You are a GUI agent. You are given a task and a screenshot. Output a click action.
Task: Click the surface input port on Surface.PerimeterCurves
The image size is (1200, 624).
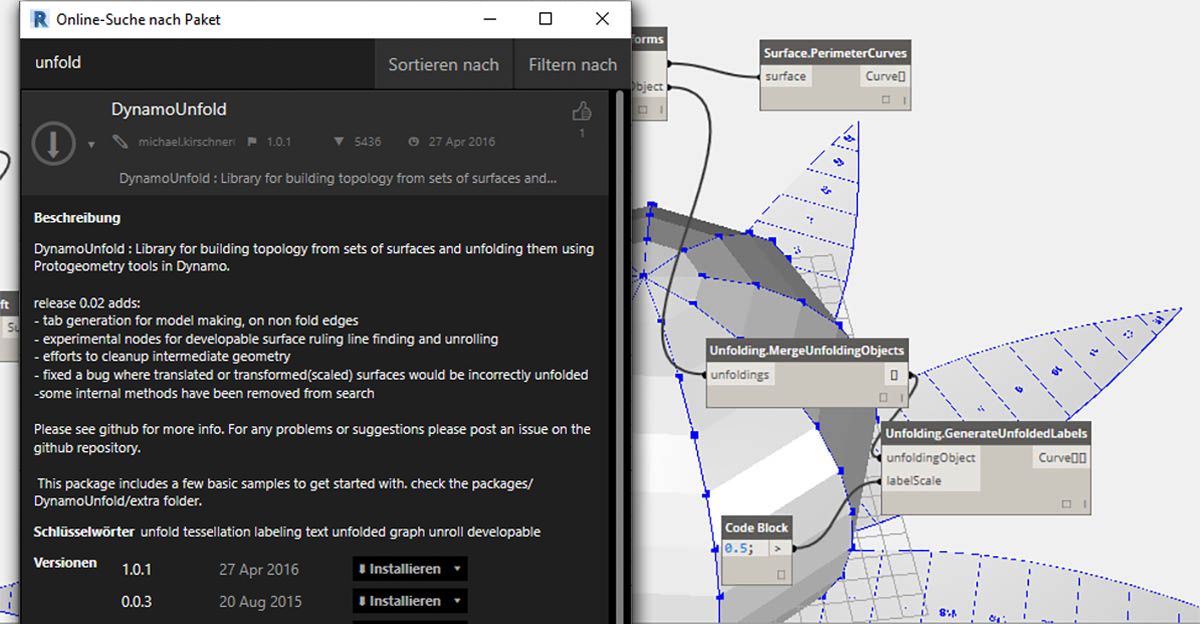point(785,76)
